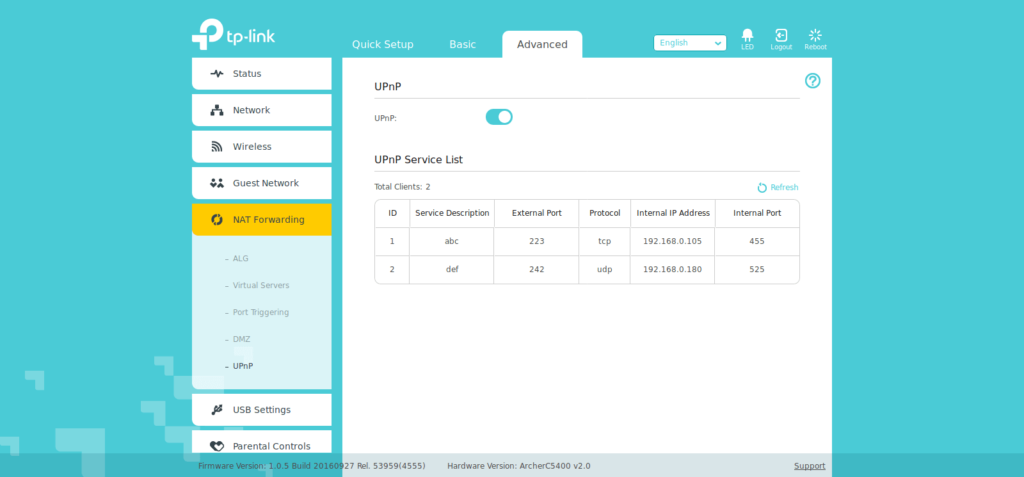Select the Port Triggering submenu item

point(260,312)
